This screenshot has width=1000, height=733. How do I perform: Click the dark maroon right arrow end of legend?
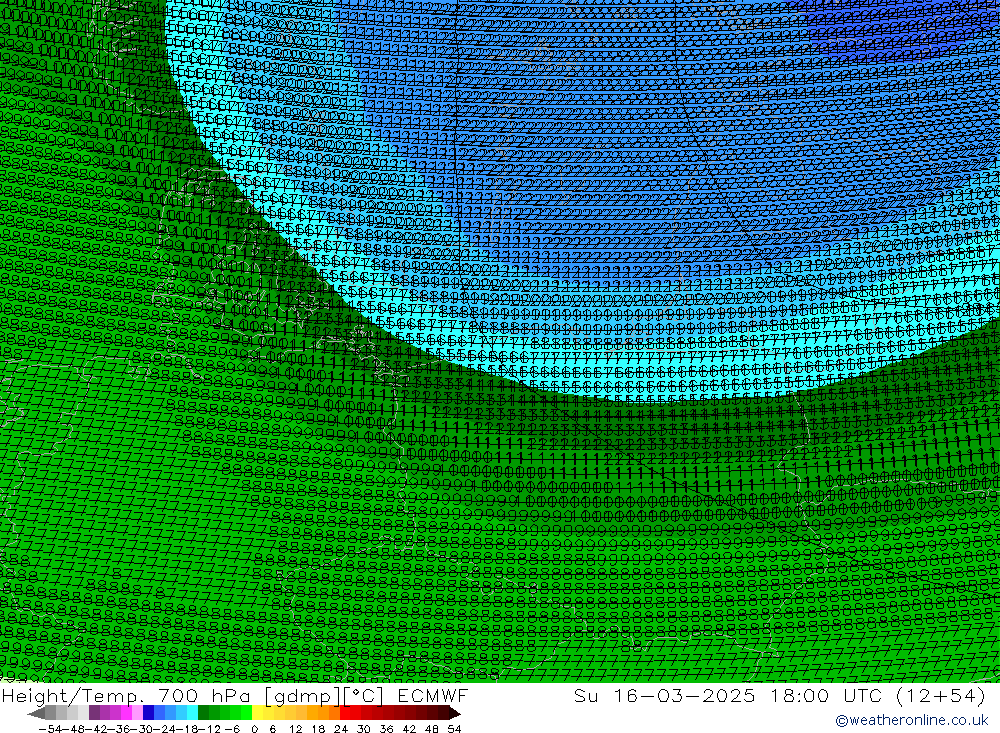455,713
